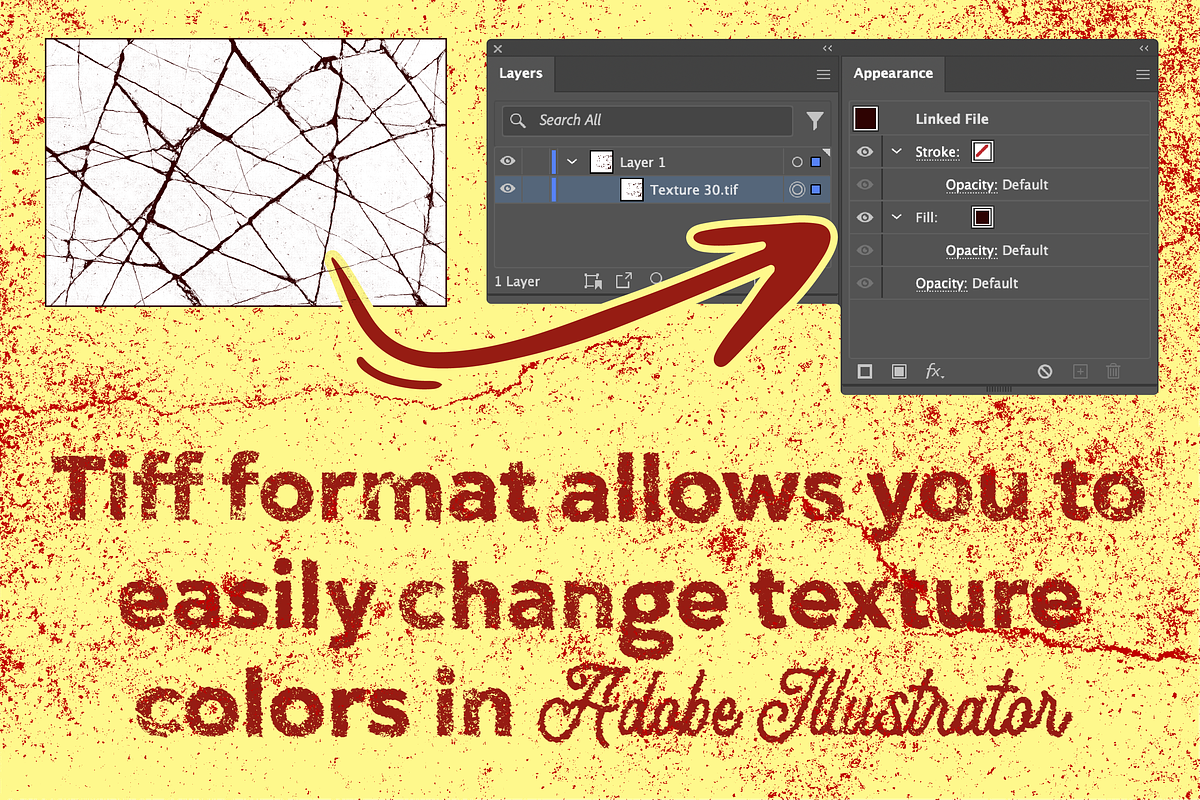Click the Linked File thumbnail swatch
The width and height of the screenshot is (1200, 800).
point(866,119)
